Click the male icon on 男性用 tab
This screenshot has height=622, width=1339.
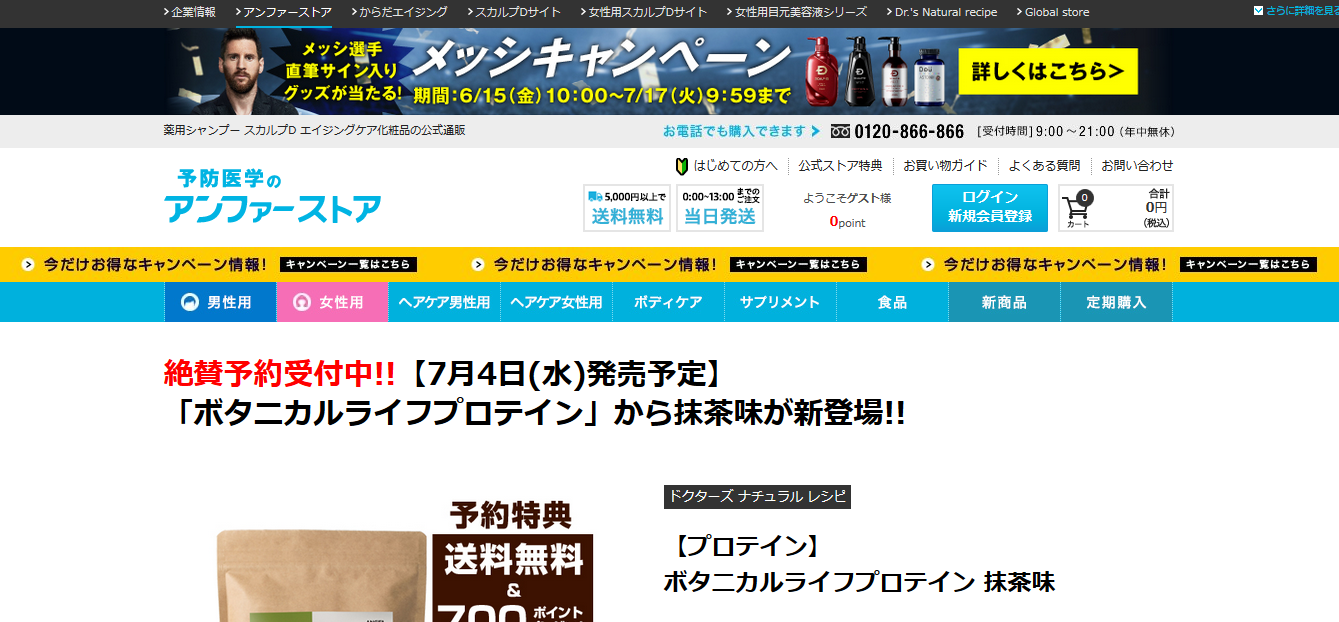[x=190, y=302]
